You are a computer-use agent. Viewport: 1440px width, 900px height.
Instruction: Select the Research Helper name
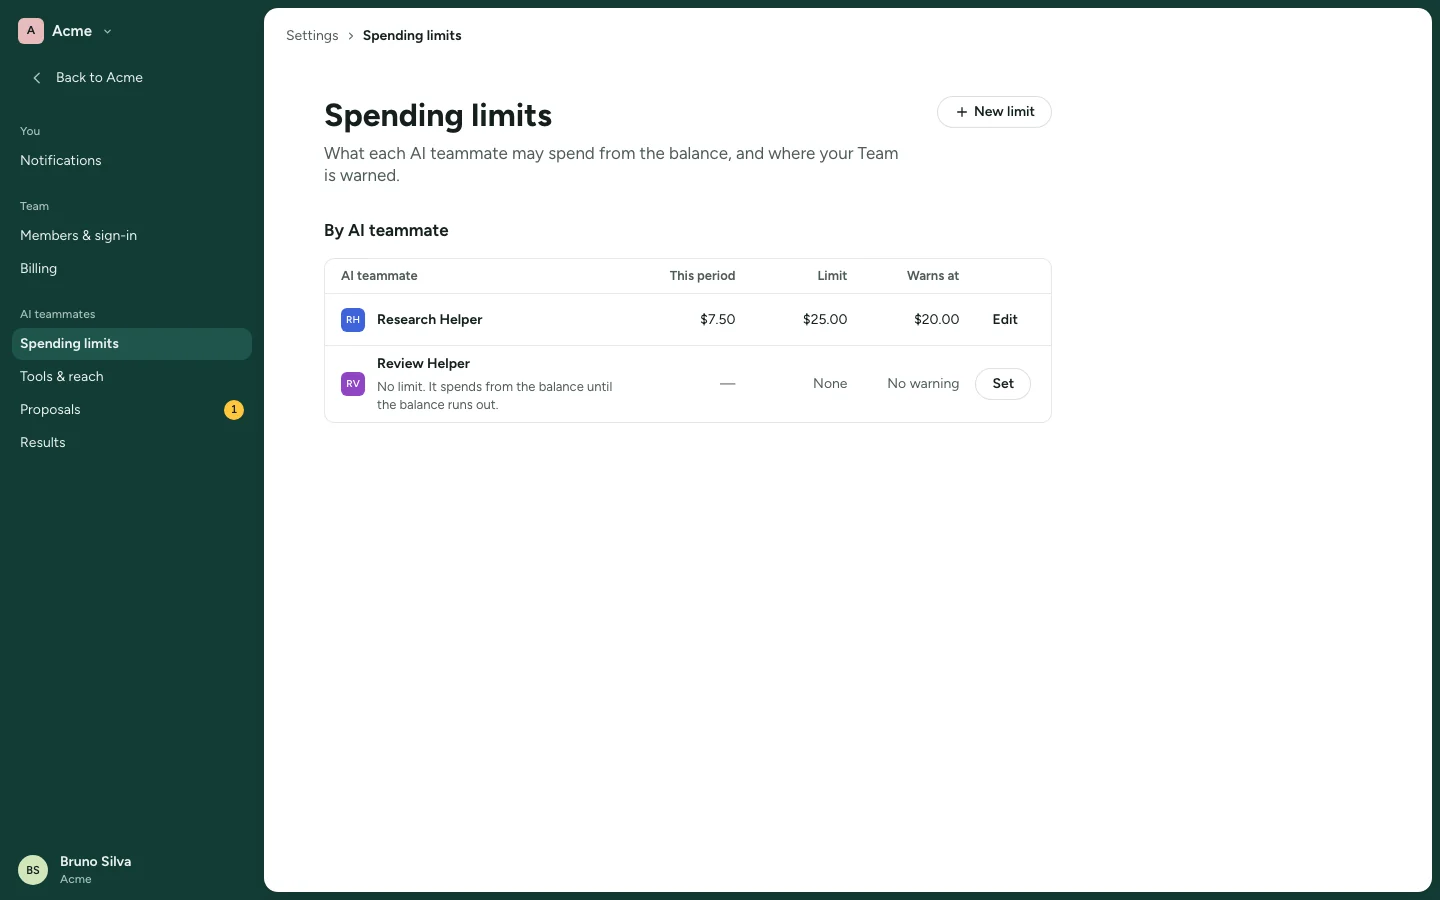tap(430, 320)
